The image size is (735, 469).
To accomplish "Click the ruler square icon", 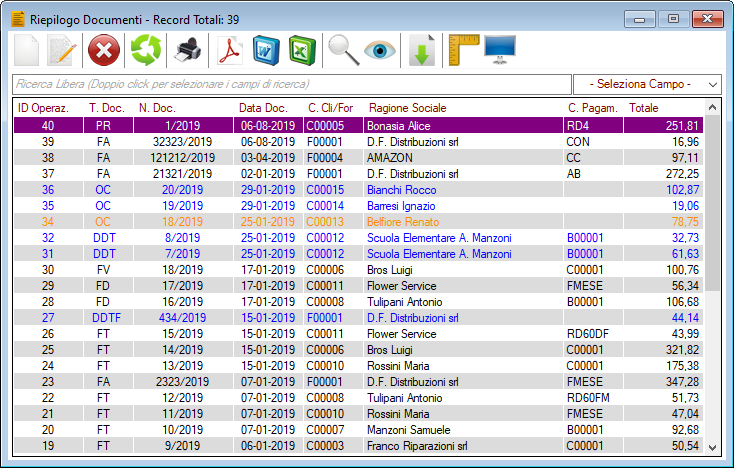I will point(464,50).
